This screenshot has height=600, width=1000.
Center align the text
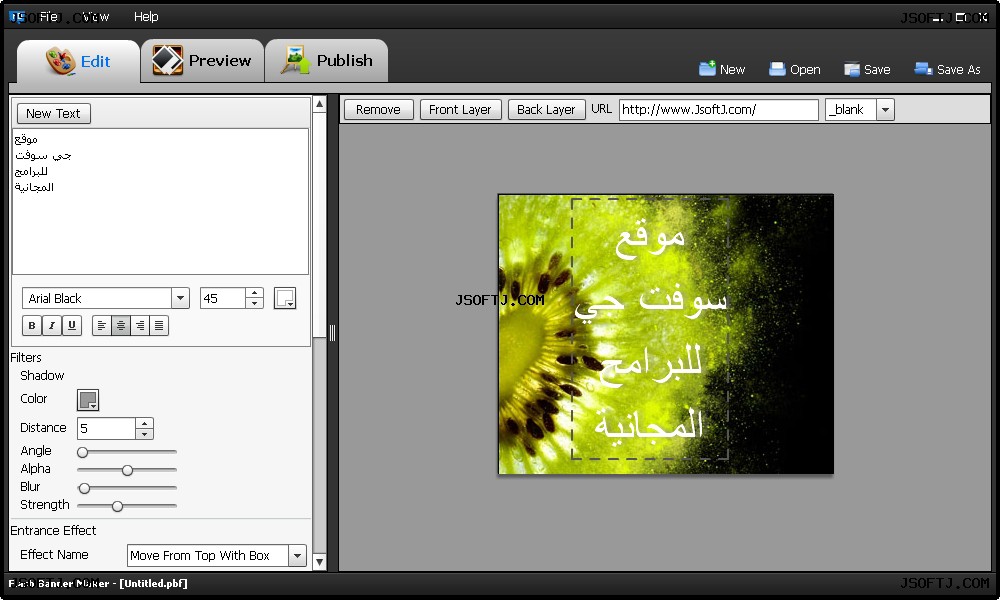pos(121,325)
